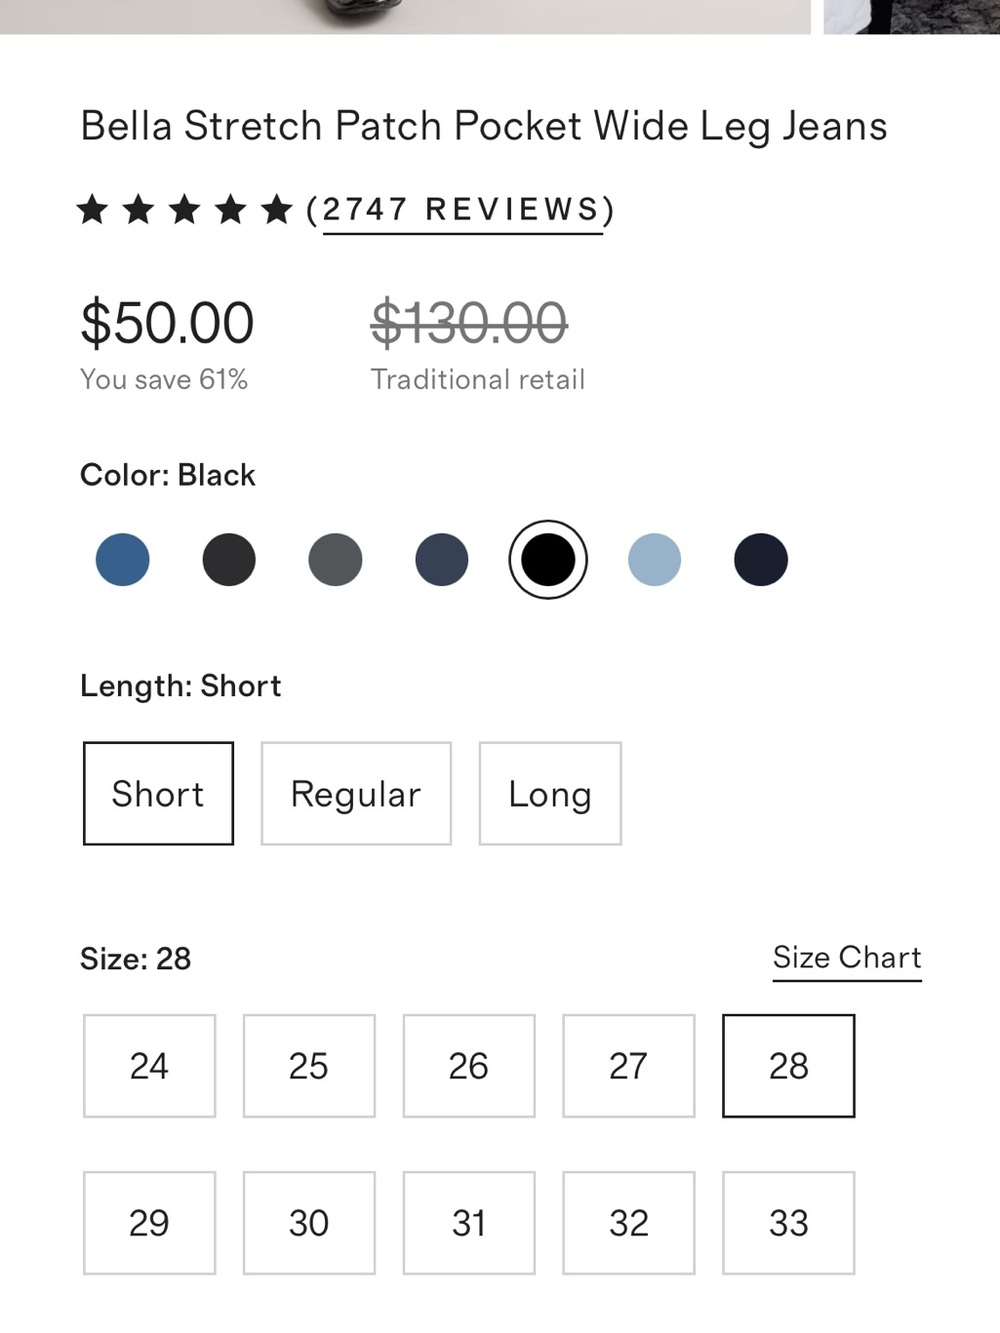Image resolution: width=1000 pixels, height=1333 pixels.
Task: Pick size 33
Action: point(789,1223)
